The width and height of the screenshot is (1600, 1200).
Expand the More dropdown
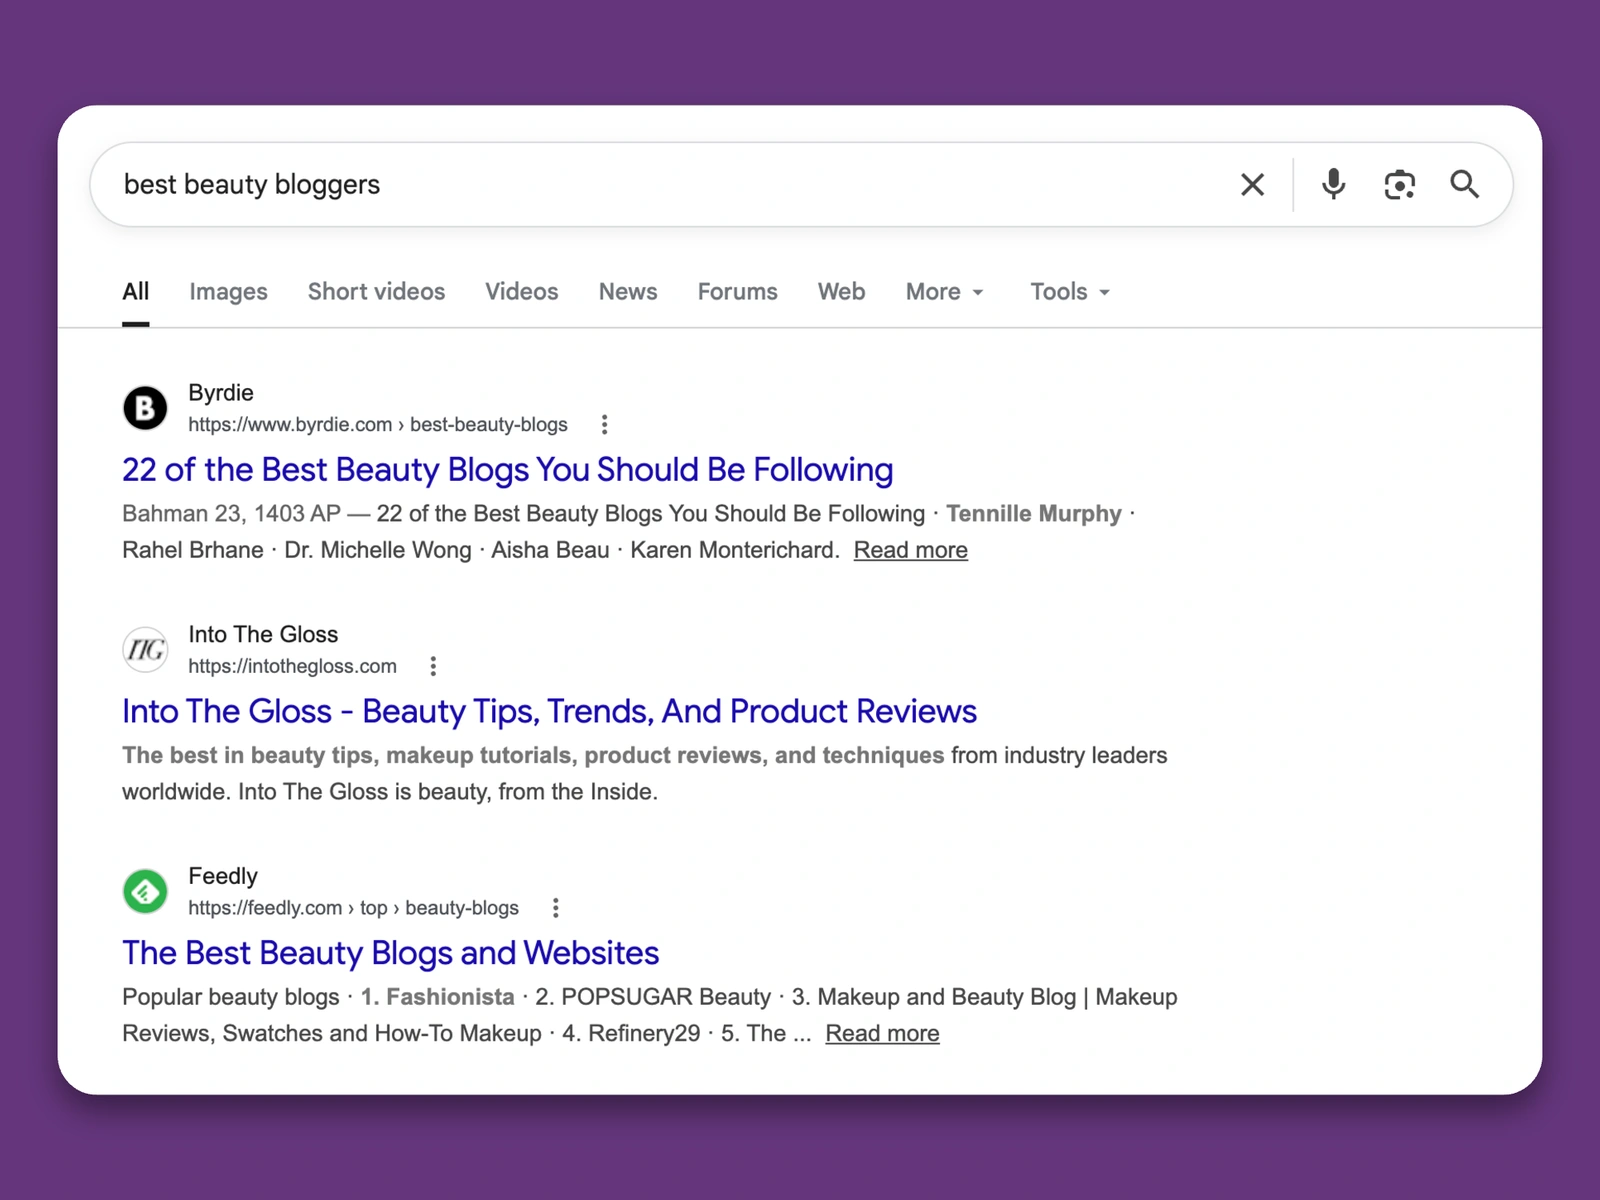945,292
